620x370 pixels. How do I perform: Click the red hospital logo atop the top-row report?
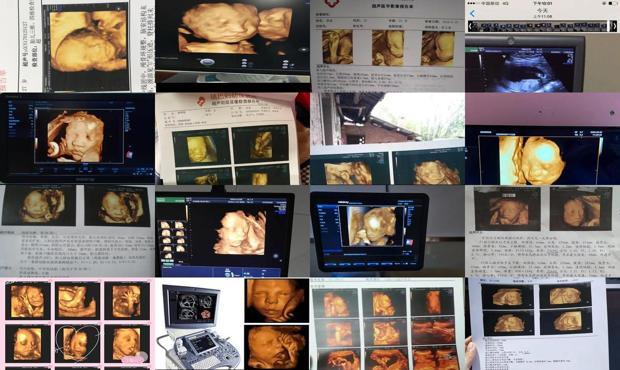(332, 3)
